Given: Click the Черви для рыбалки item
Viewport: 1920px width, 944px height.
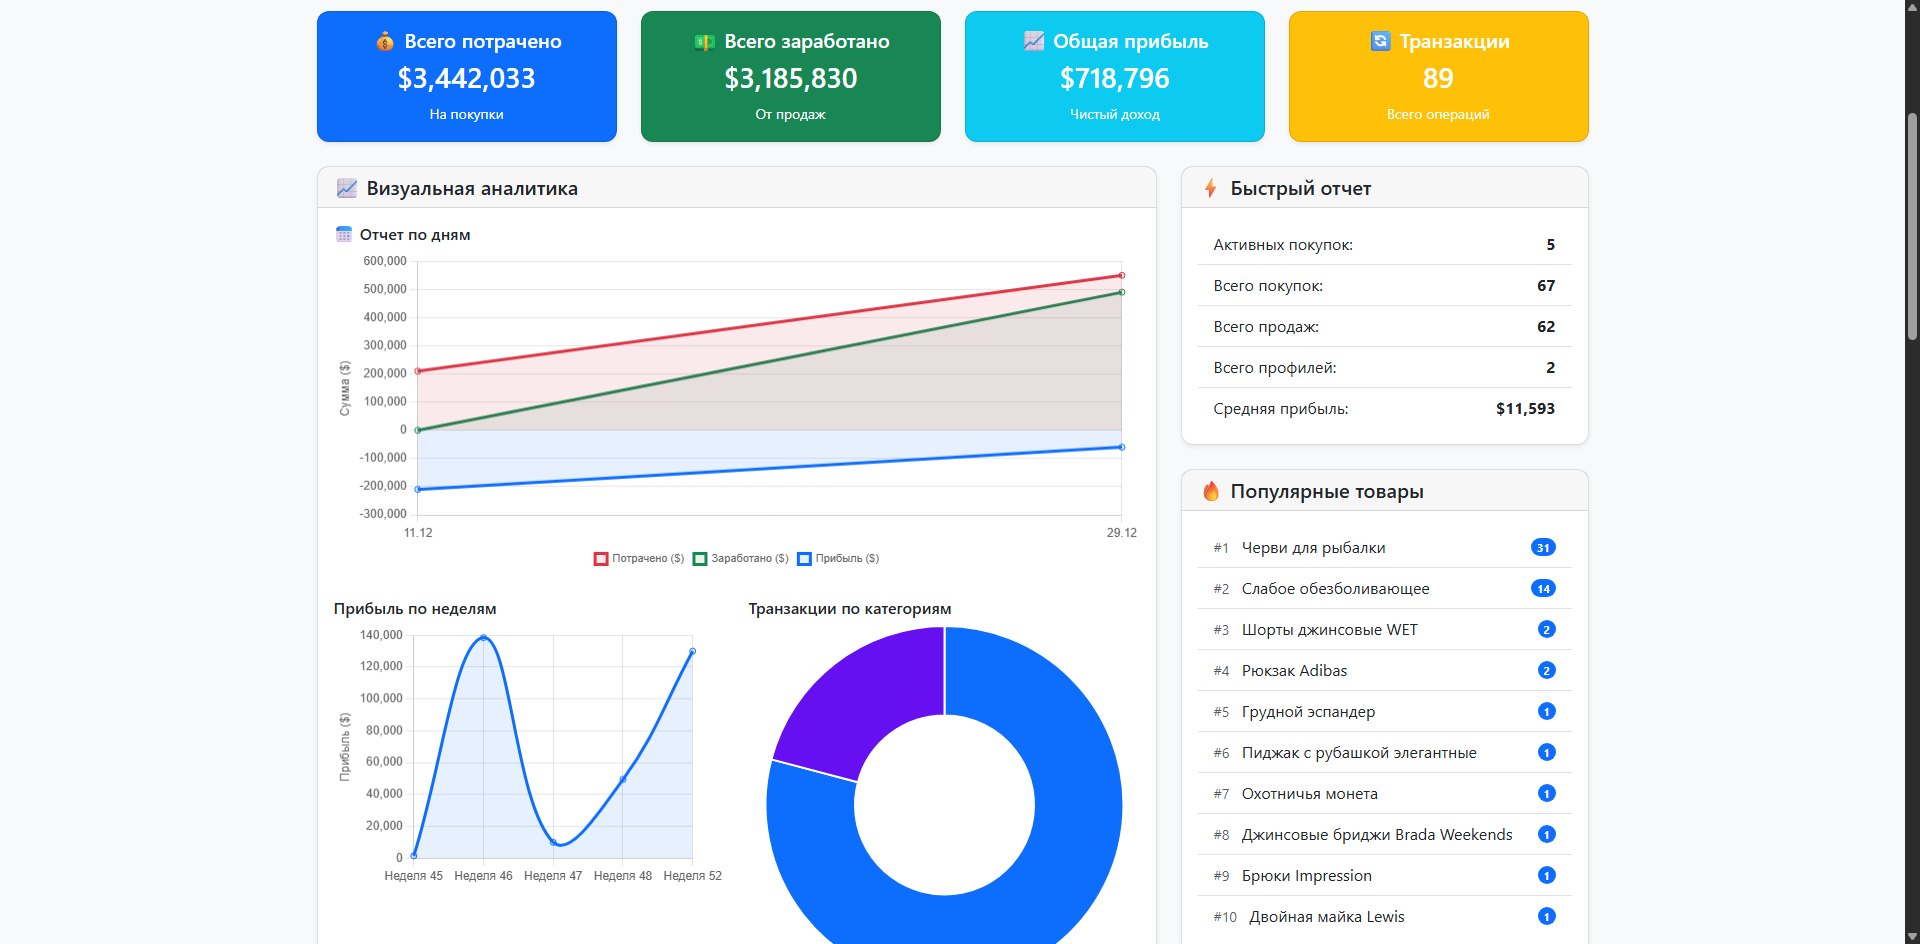Looking at the screenshot, I should (1385, 548).
